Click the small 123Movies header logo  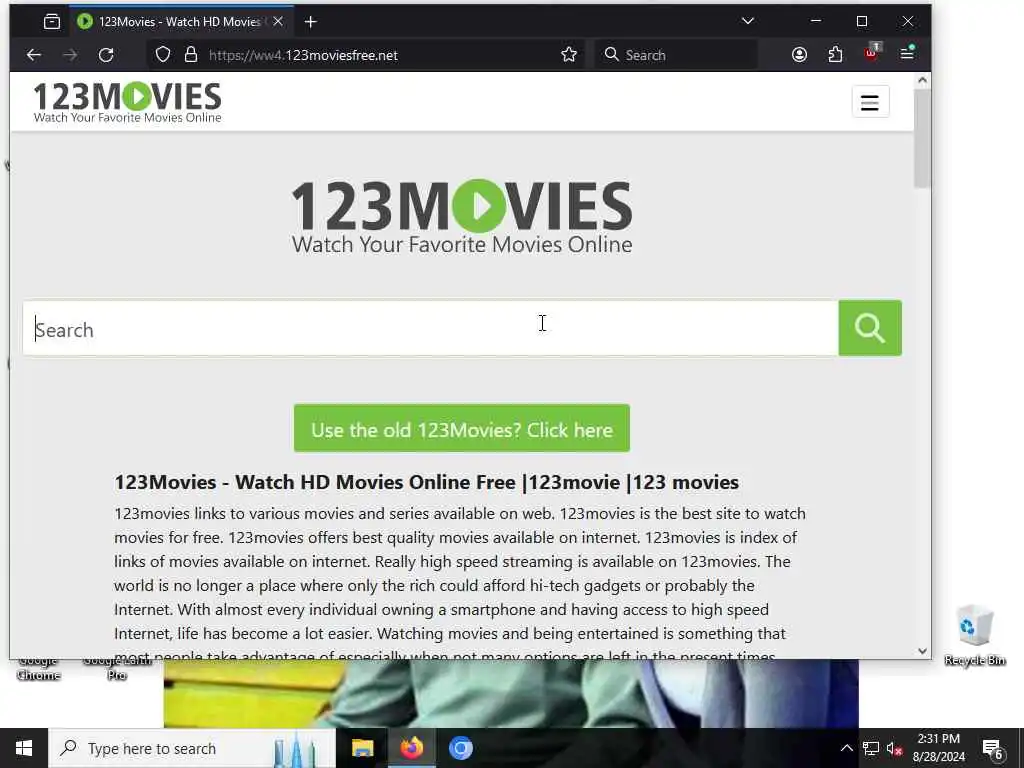tap(127, 102)
